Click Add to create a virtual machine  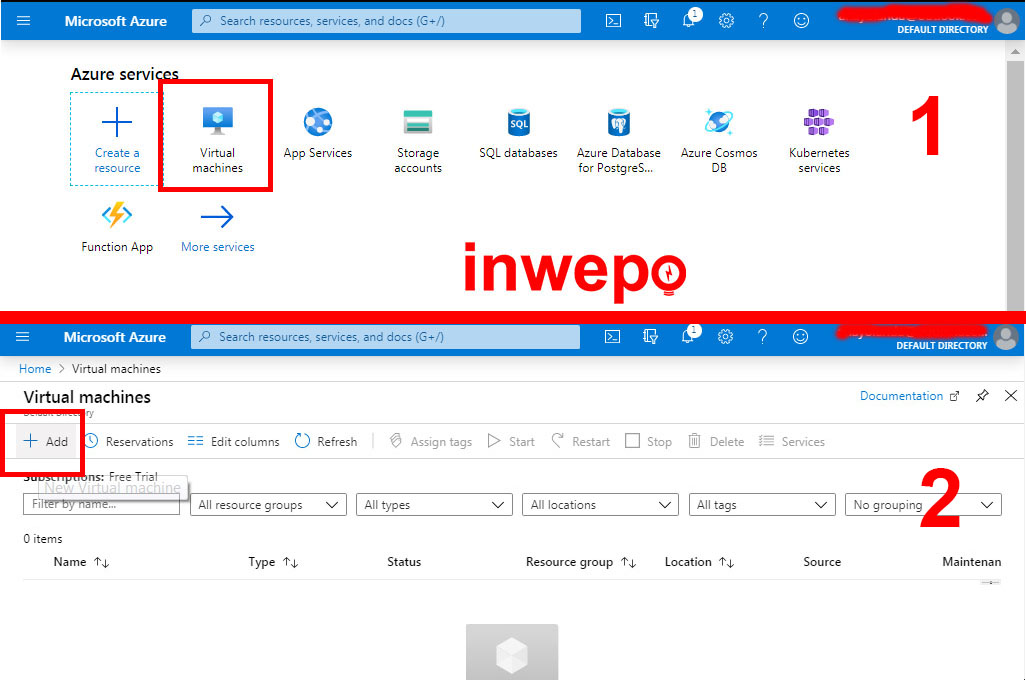(x=46, y=442)
